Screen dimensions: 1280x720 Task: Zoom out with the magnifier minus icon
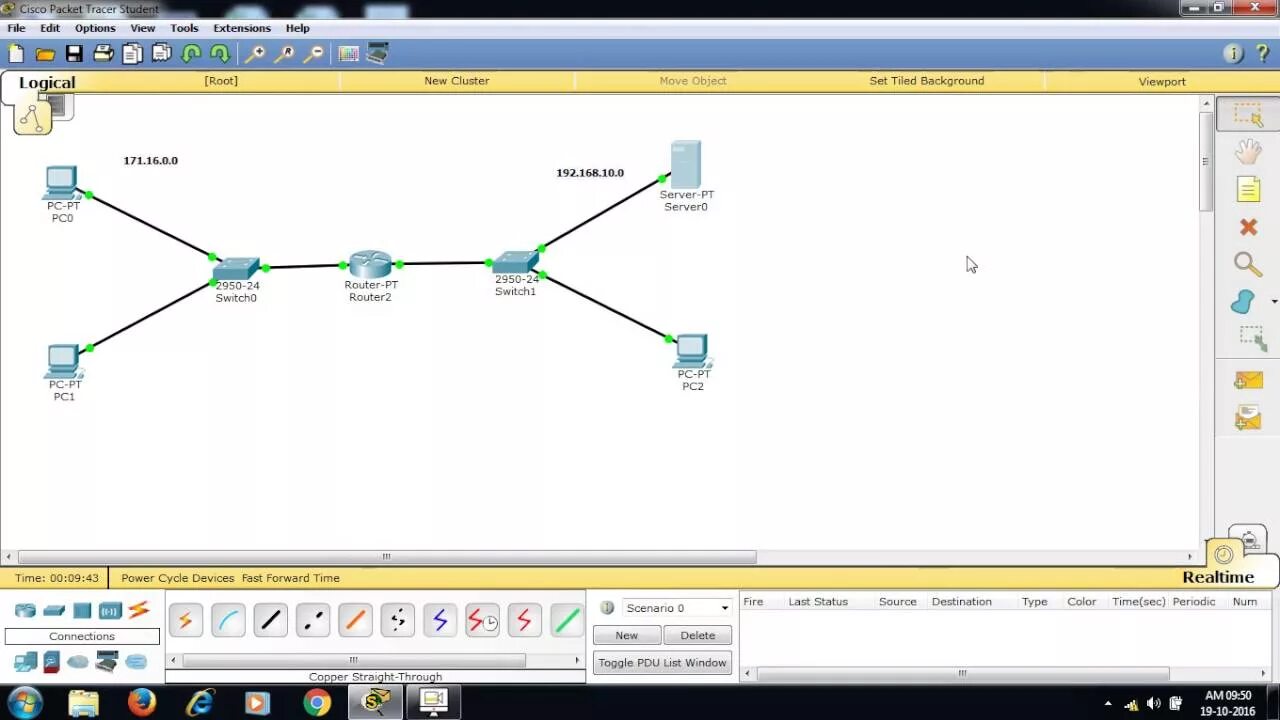point(314,54)
